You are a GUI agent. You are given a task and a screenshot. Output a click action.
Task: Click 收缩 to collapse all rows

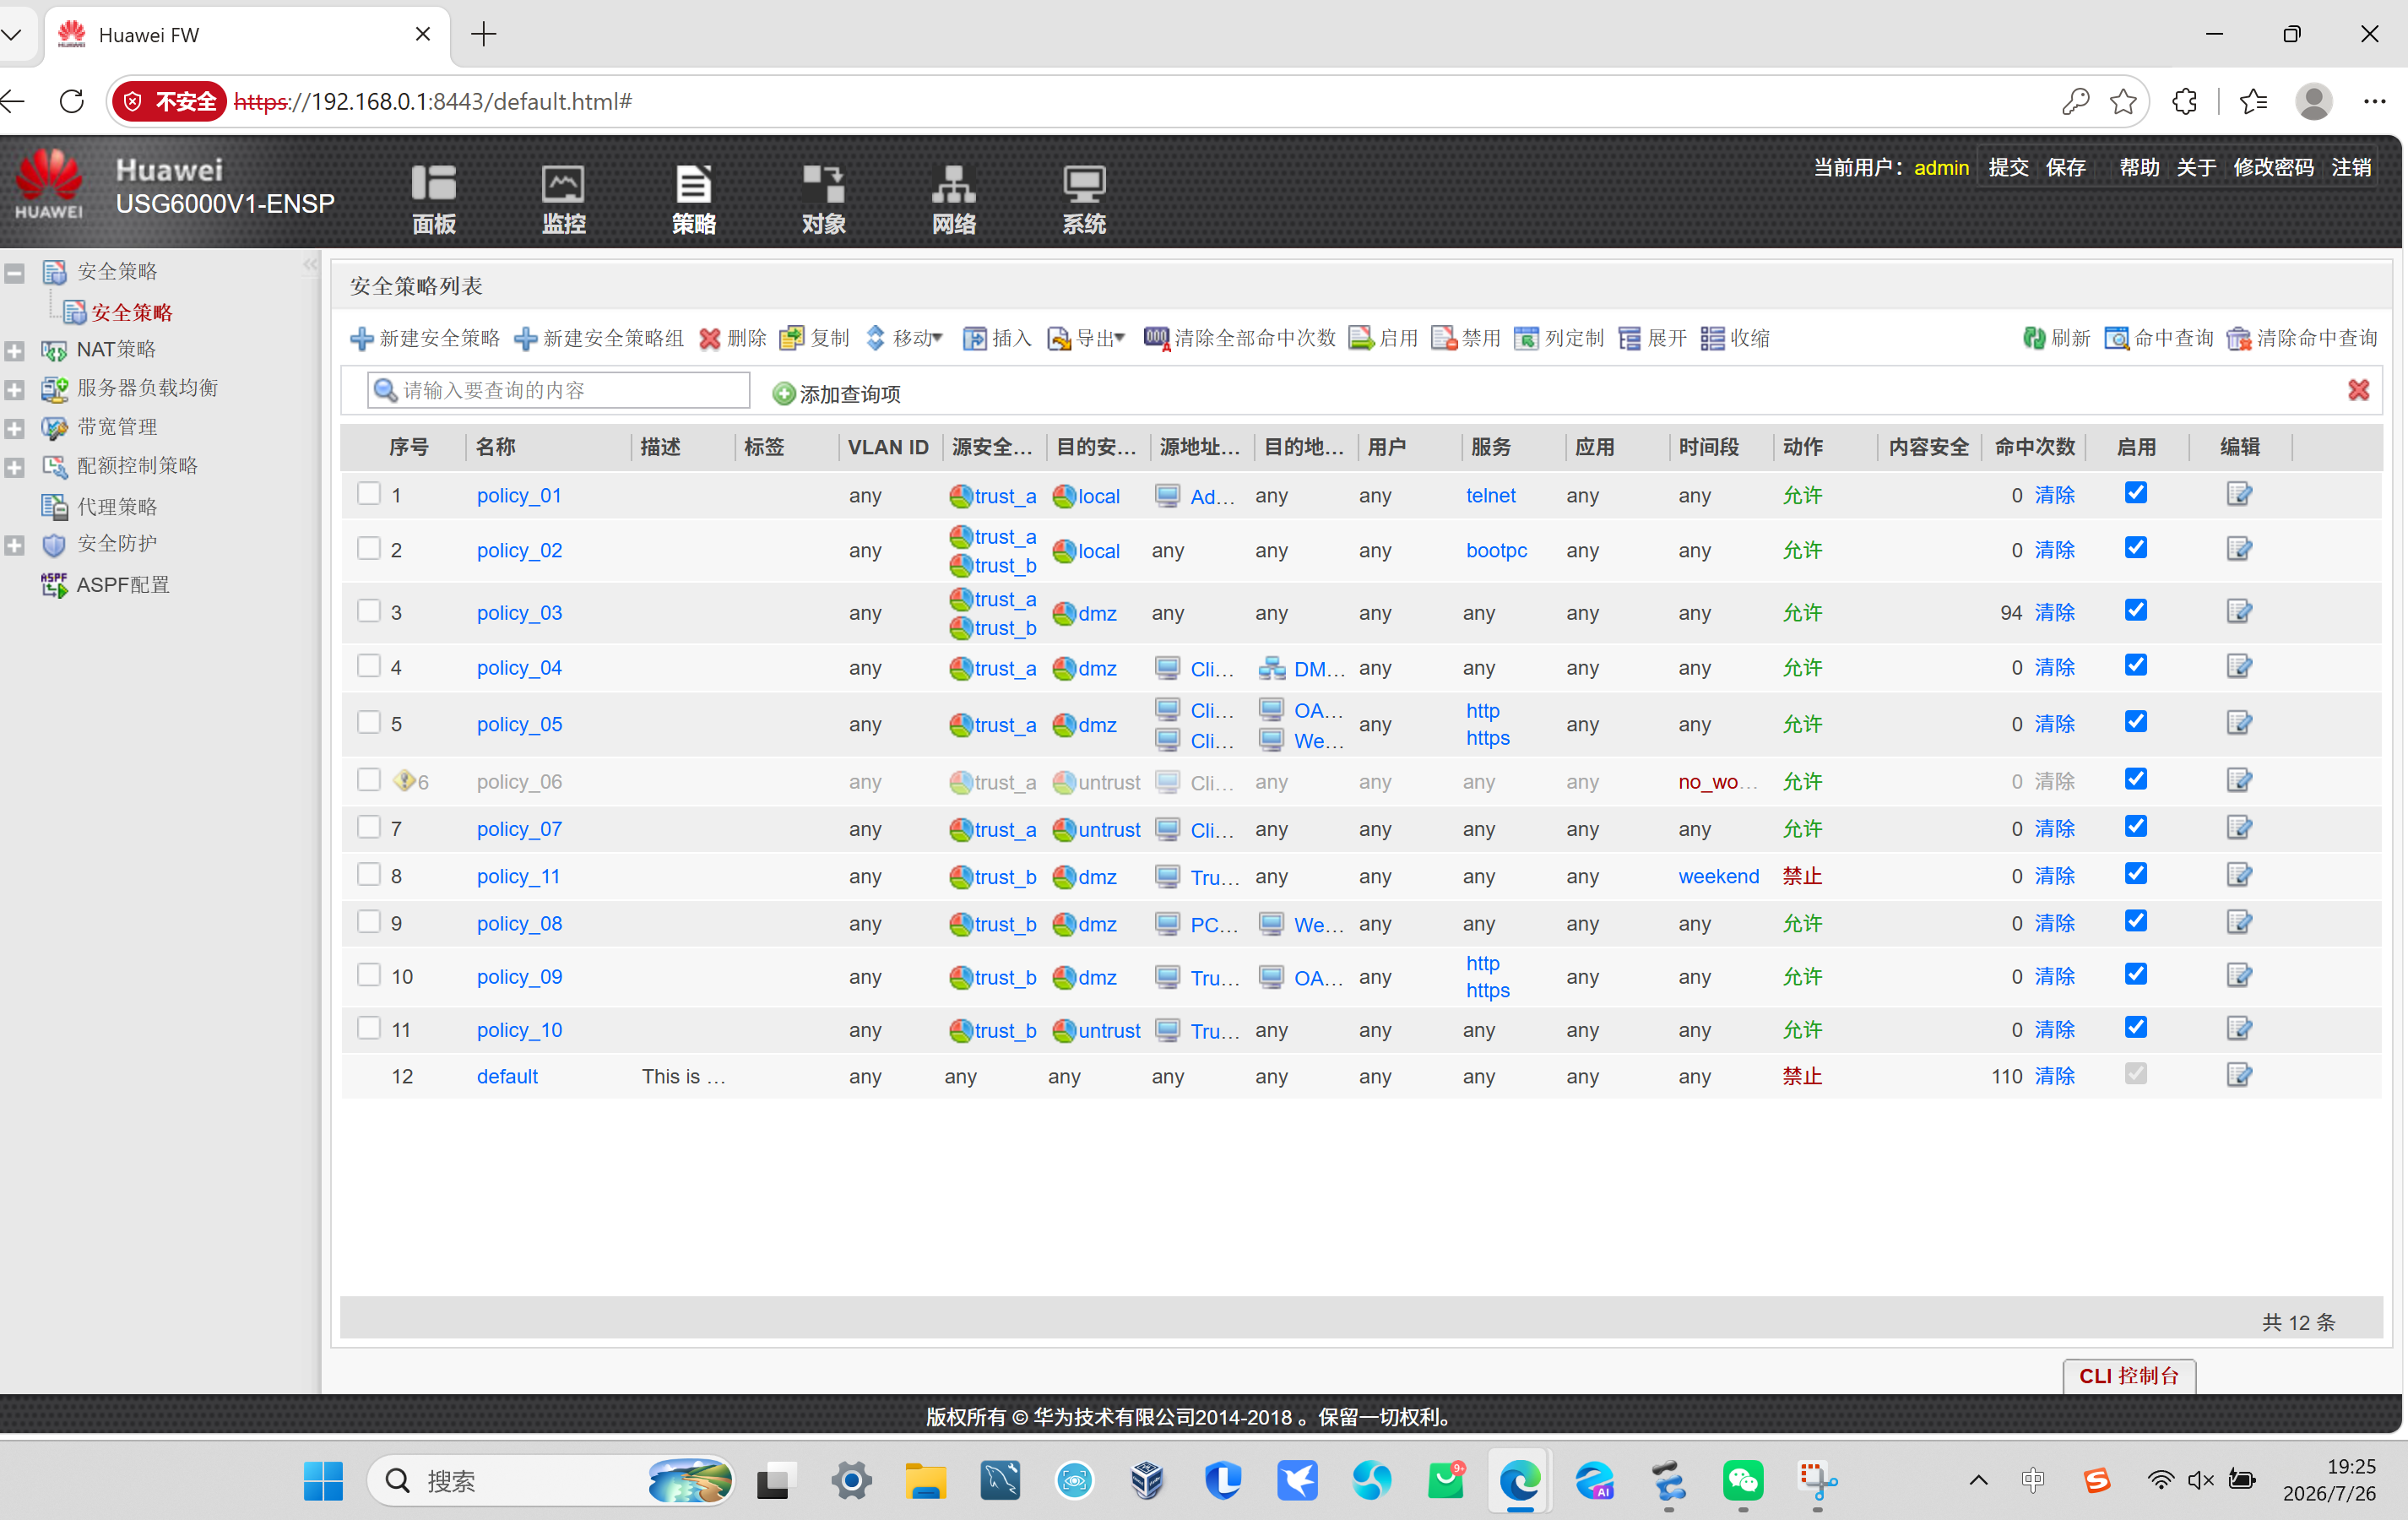[1735, 339]
